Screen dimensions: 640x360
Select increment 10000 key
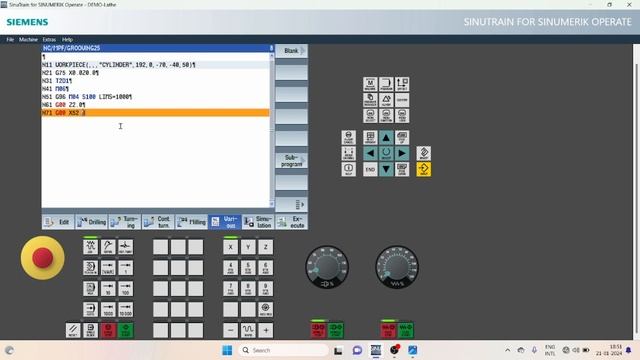tap(126, 309)
